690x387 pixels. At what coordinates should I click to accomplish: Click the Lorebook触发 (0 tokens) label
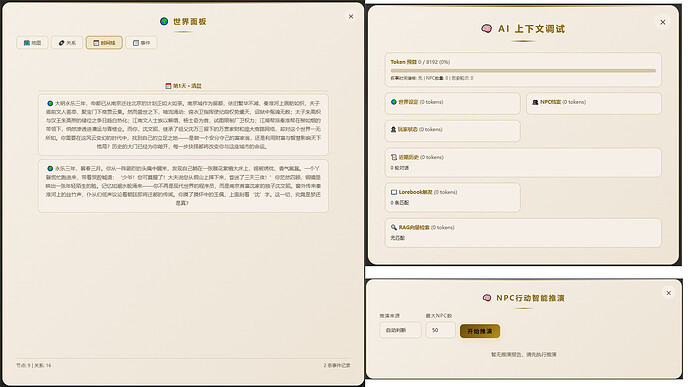428,192
